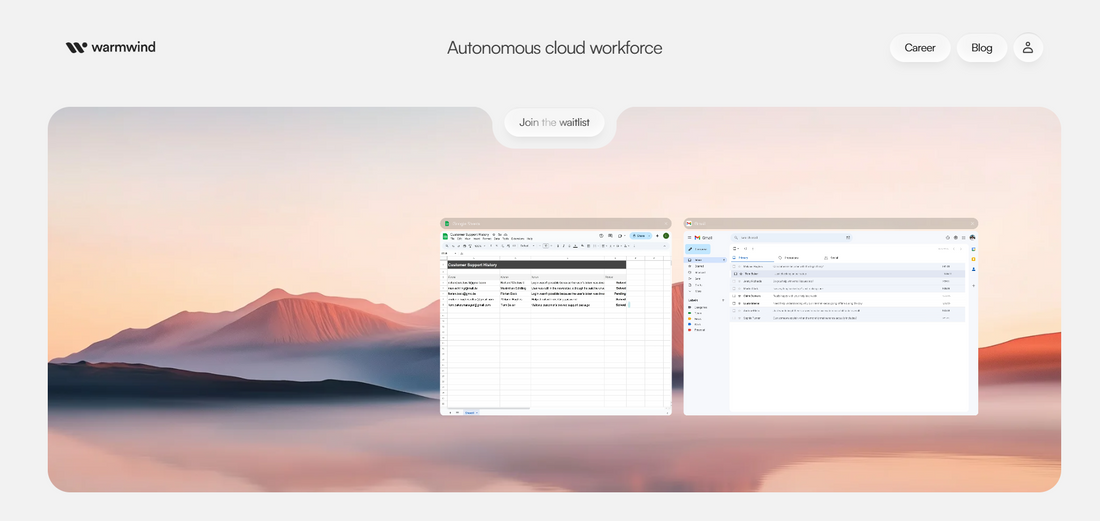Check the select-all checkbox above the inbox
1100x521 pixels.
click(735, 248)
